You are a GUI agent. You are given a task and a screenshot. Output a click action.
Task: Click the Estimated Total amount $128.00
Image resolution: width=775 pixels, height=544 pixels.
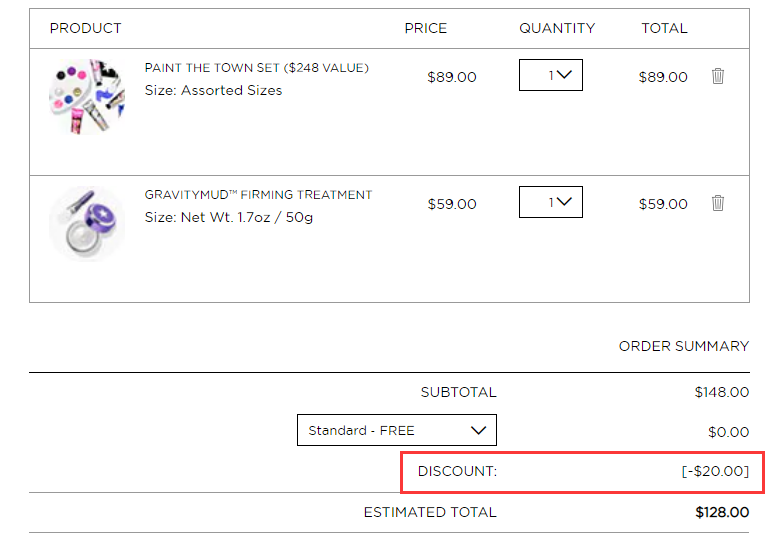[x=722, y=512]
